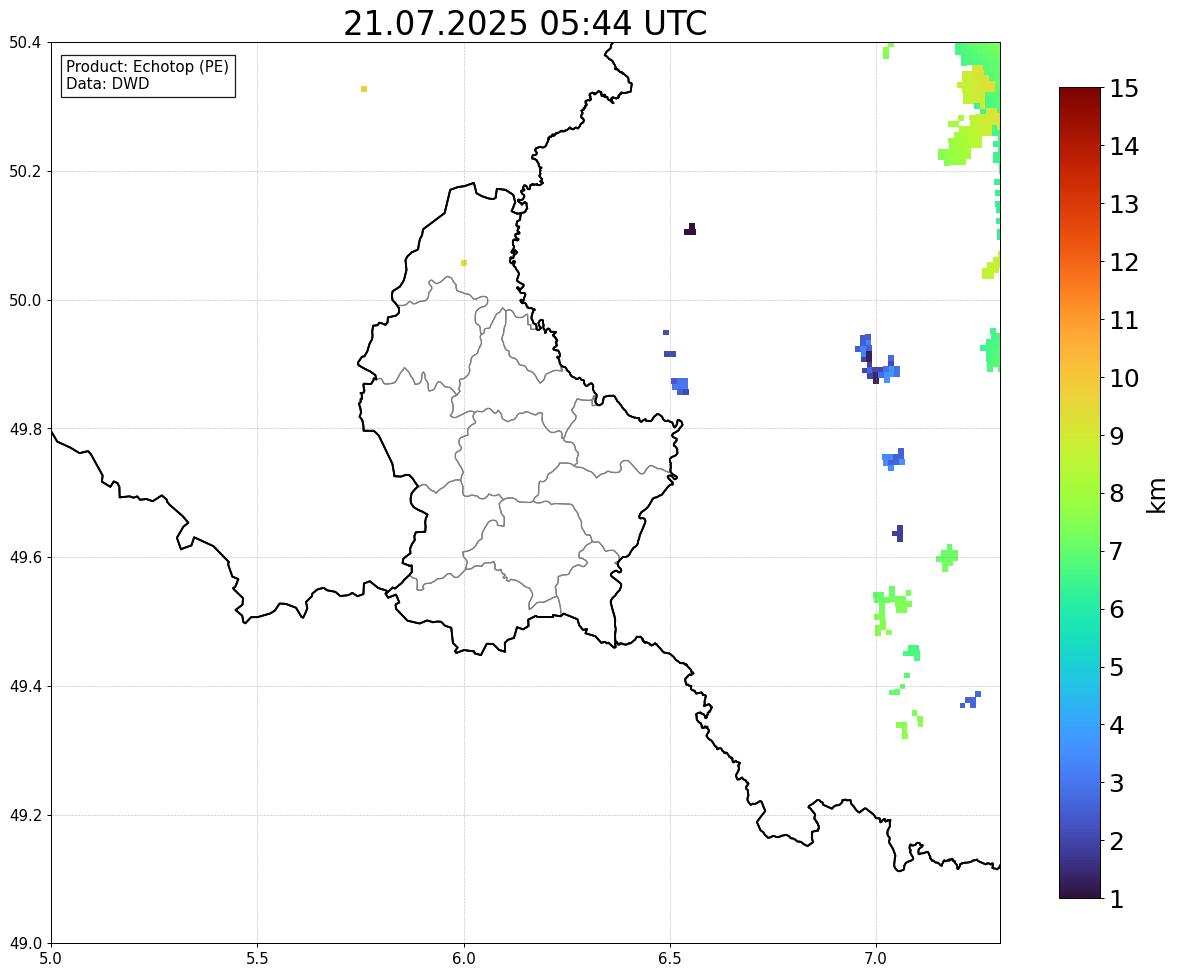Viewport: 1178px width, 976px height.
Task: Click colorbar tick label '13'
Action: pos(1123,204)
